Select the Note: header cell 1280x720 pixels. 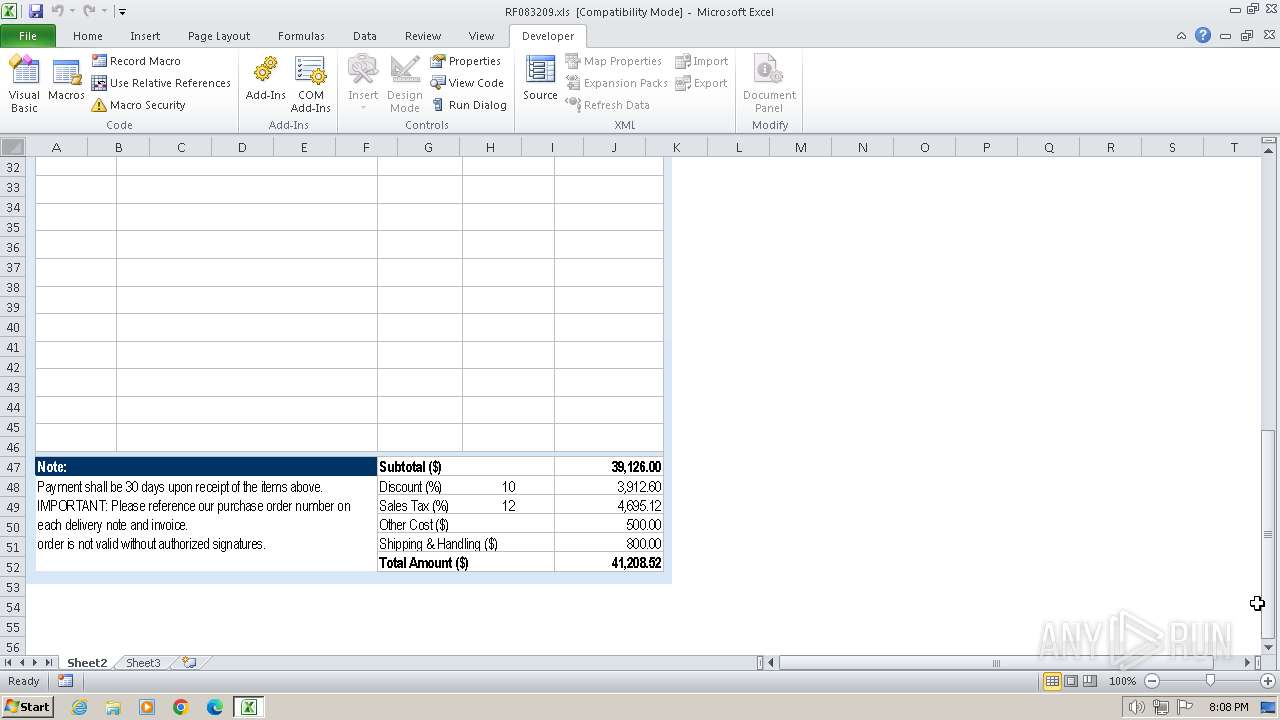[206, 467]
